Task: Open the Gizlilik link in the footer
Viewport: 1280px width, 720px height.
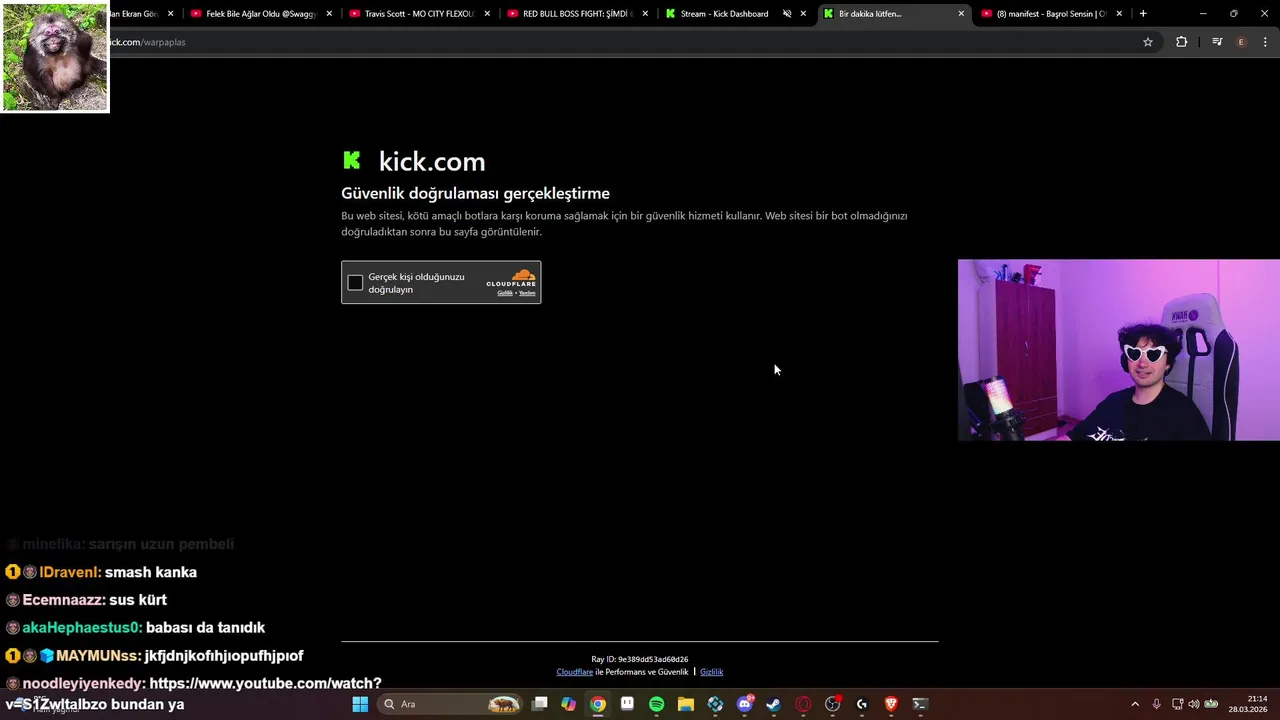Action: click(x=711, y=672)
